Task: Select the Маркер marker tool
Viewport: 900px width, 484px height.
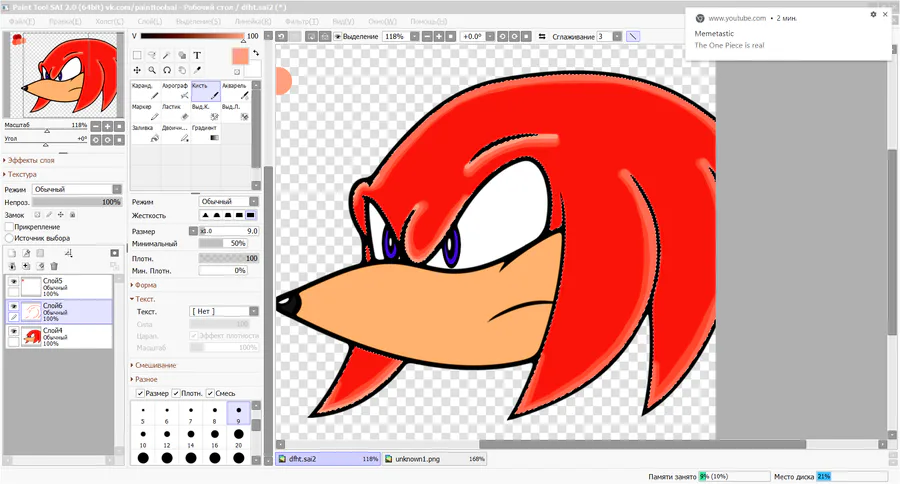Action: [146, 113]
